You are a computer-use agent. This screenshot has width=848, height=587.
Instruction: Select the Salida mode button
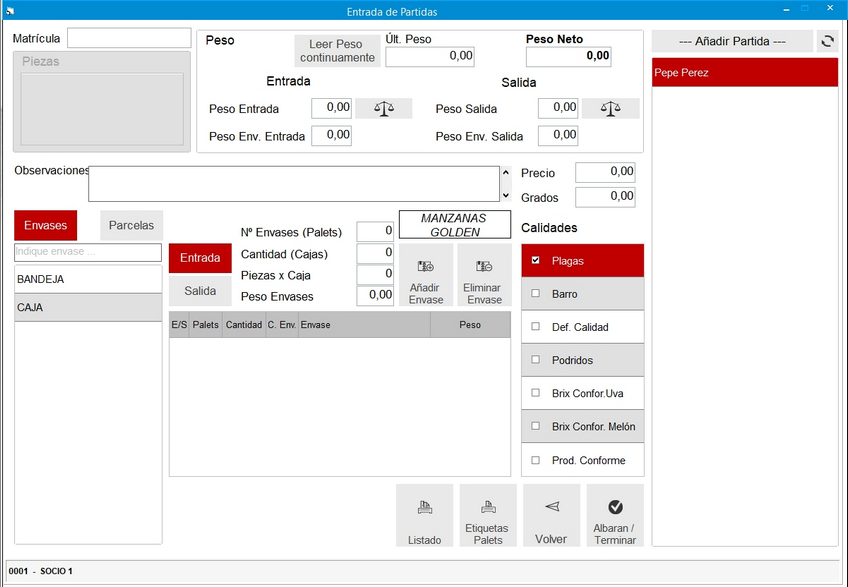200,291
